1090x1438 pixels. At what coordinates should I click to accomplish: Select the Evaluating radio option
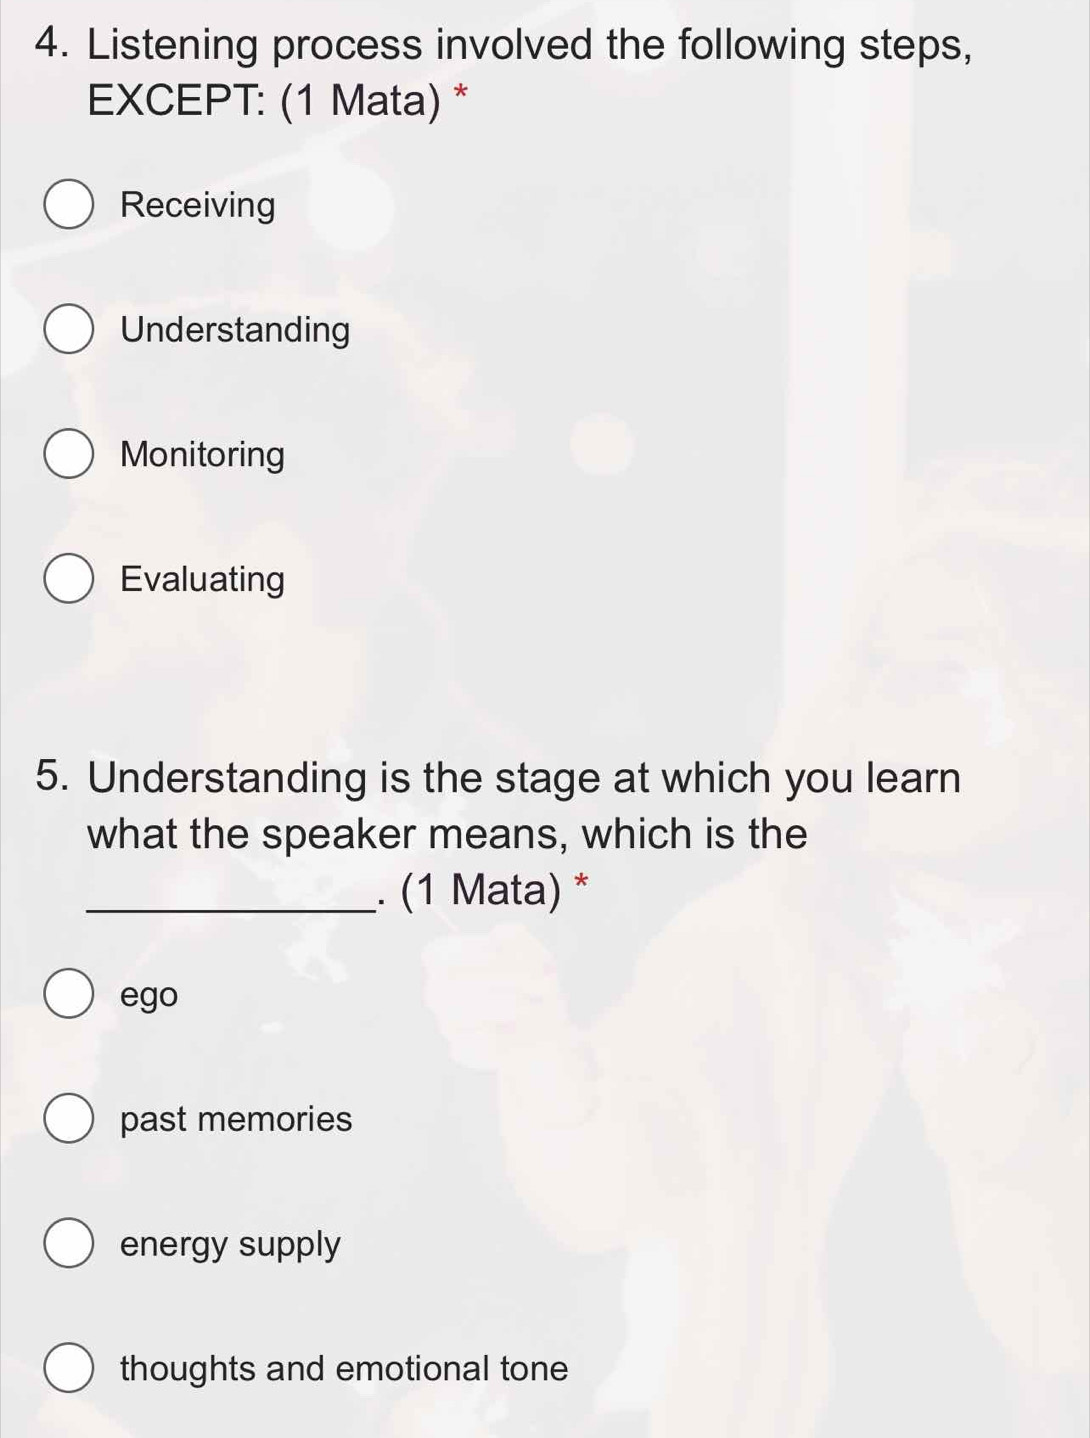point(68,578)
